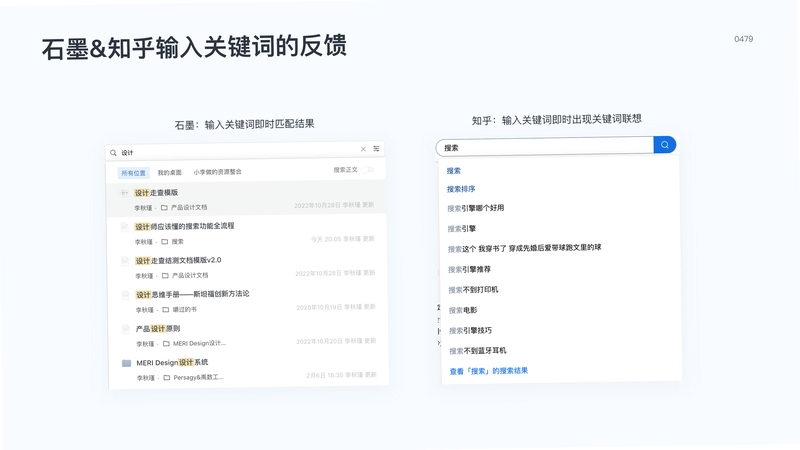
Task: Click 查看「搜索」的搜索结果 link
Action: click(x=489, y=371)
